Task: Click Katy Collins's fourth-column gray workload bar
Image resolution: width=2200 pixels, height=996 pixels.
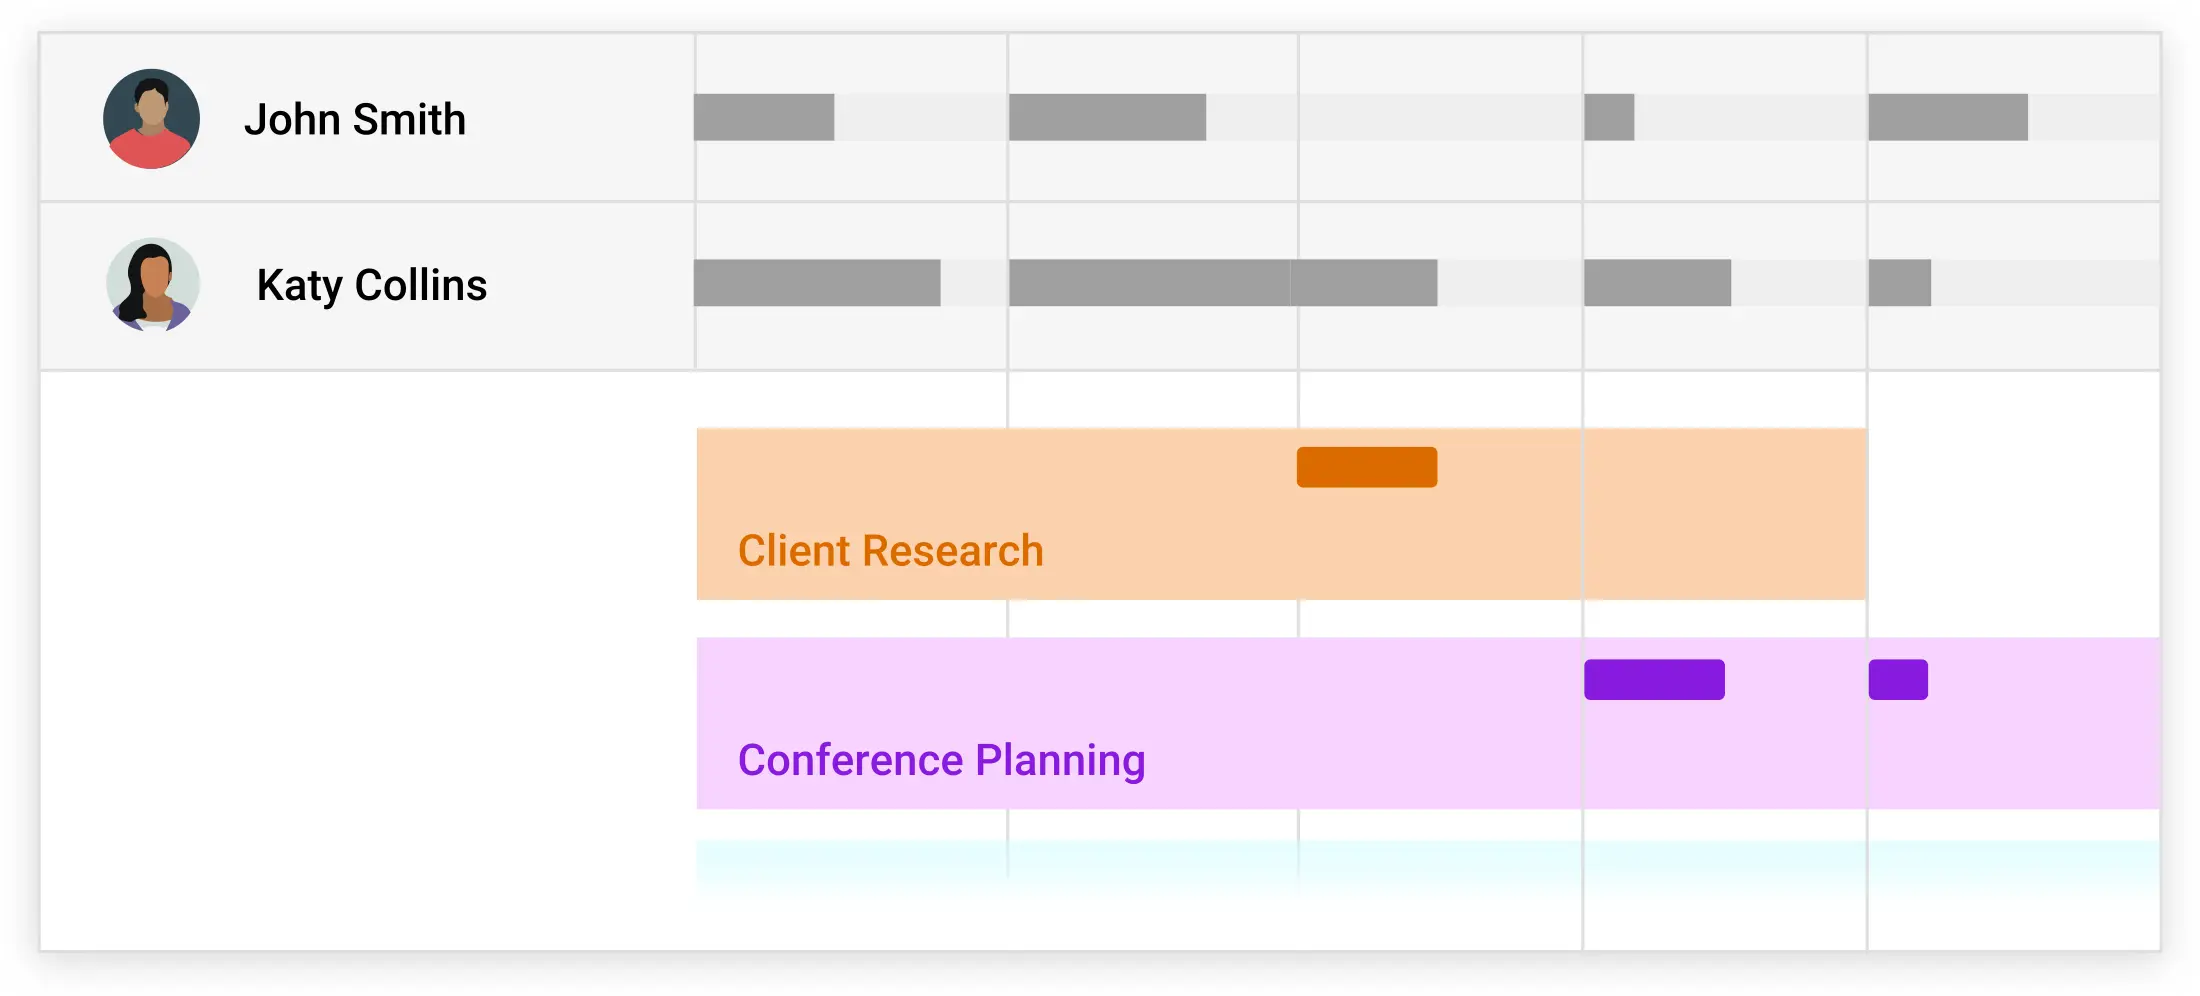Action: (x=1657, y=283)
